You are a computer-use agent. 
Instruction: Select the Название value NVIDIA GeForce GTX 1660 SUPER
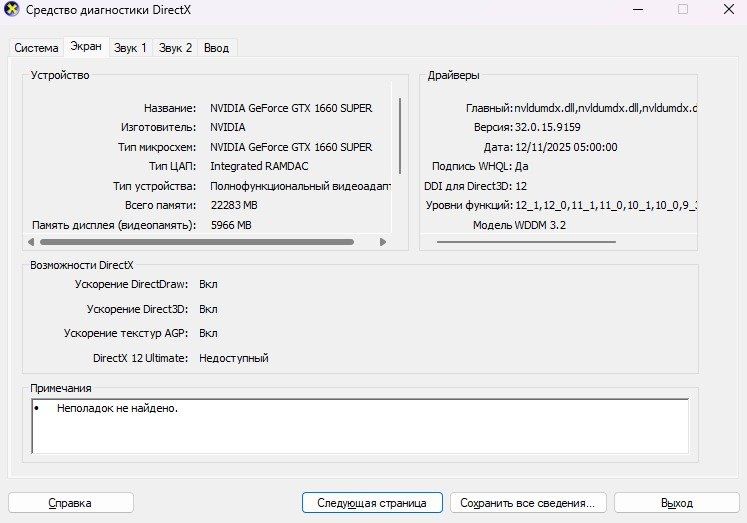tap(291, 108)
